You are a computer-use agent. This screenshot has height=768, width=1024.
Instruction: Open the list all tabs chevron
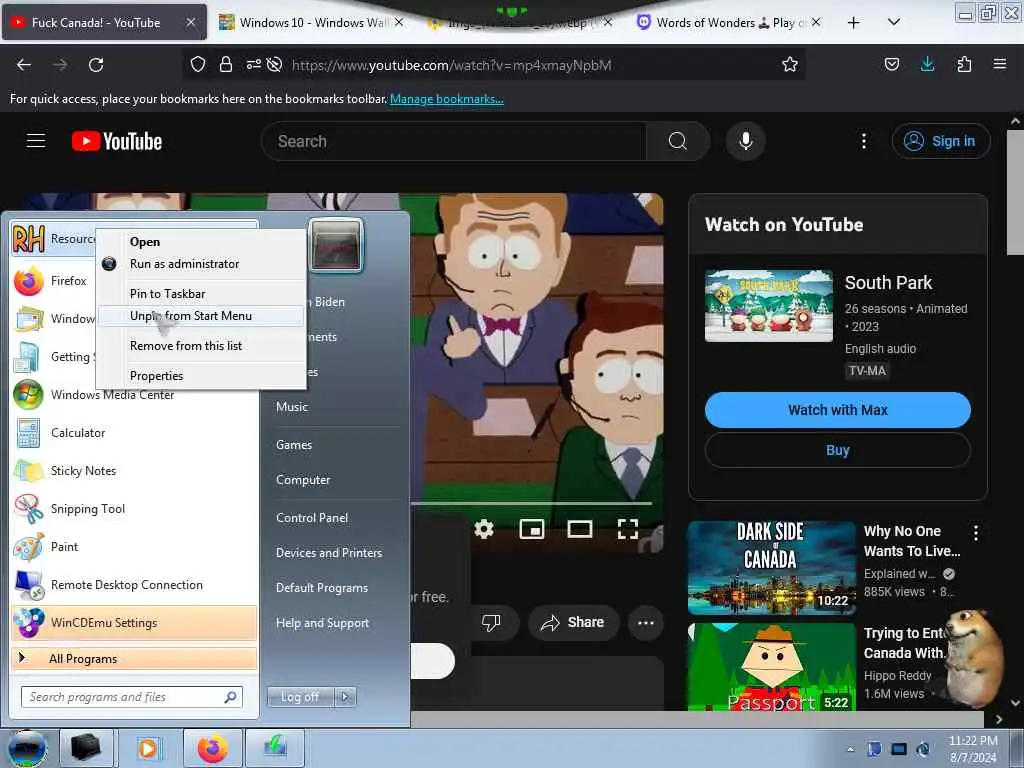[x=894, y=22]
